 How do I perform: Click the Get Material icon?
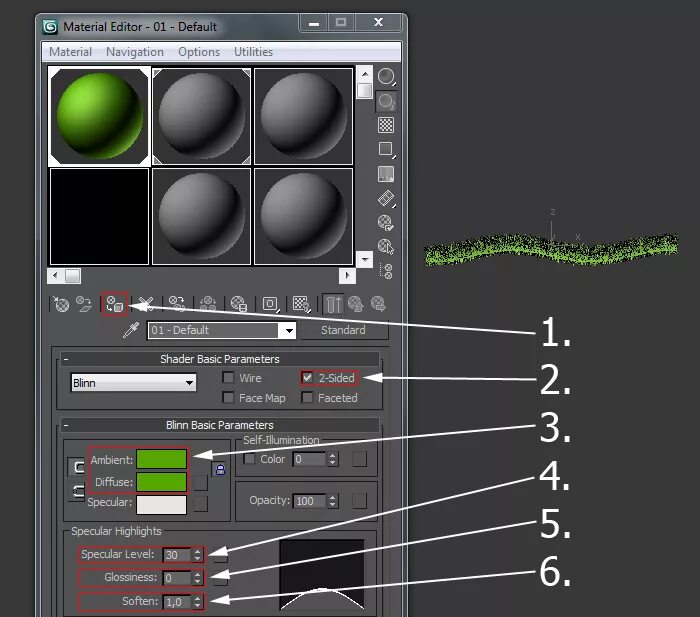click(61, 304)
